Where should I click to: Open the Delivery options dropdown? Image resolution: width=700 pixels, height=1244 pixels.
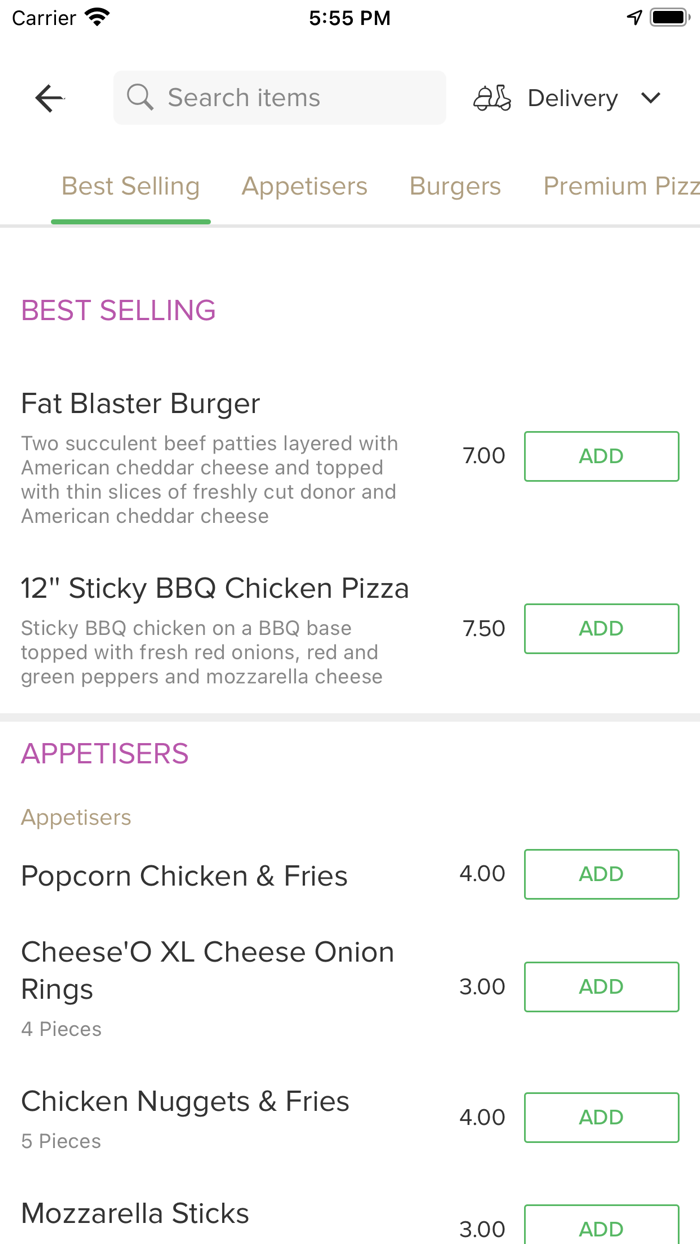[572, 97]
